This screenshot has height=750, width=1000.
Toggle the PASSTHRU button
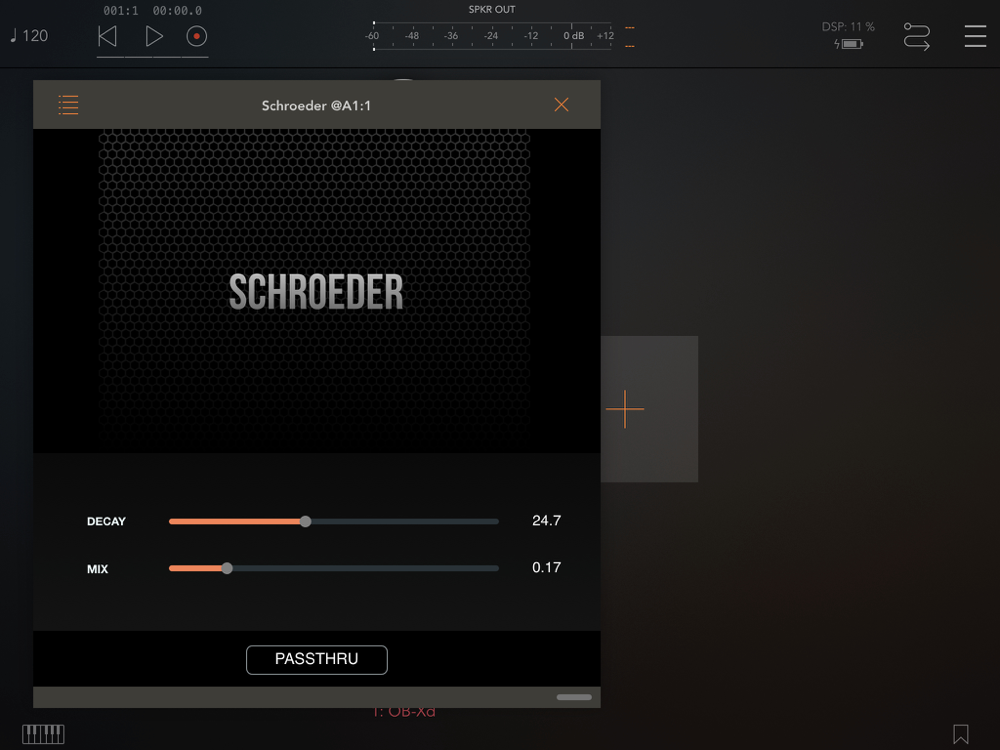point(317,659)
